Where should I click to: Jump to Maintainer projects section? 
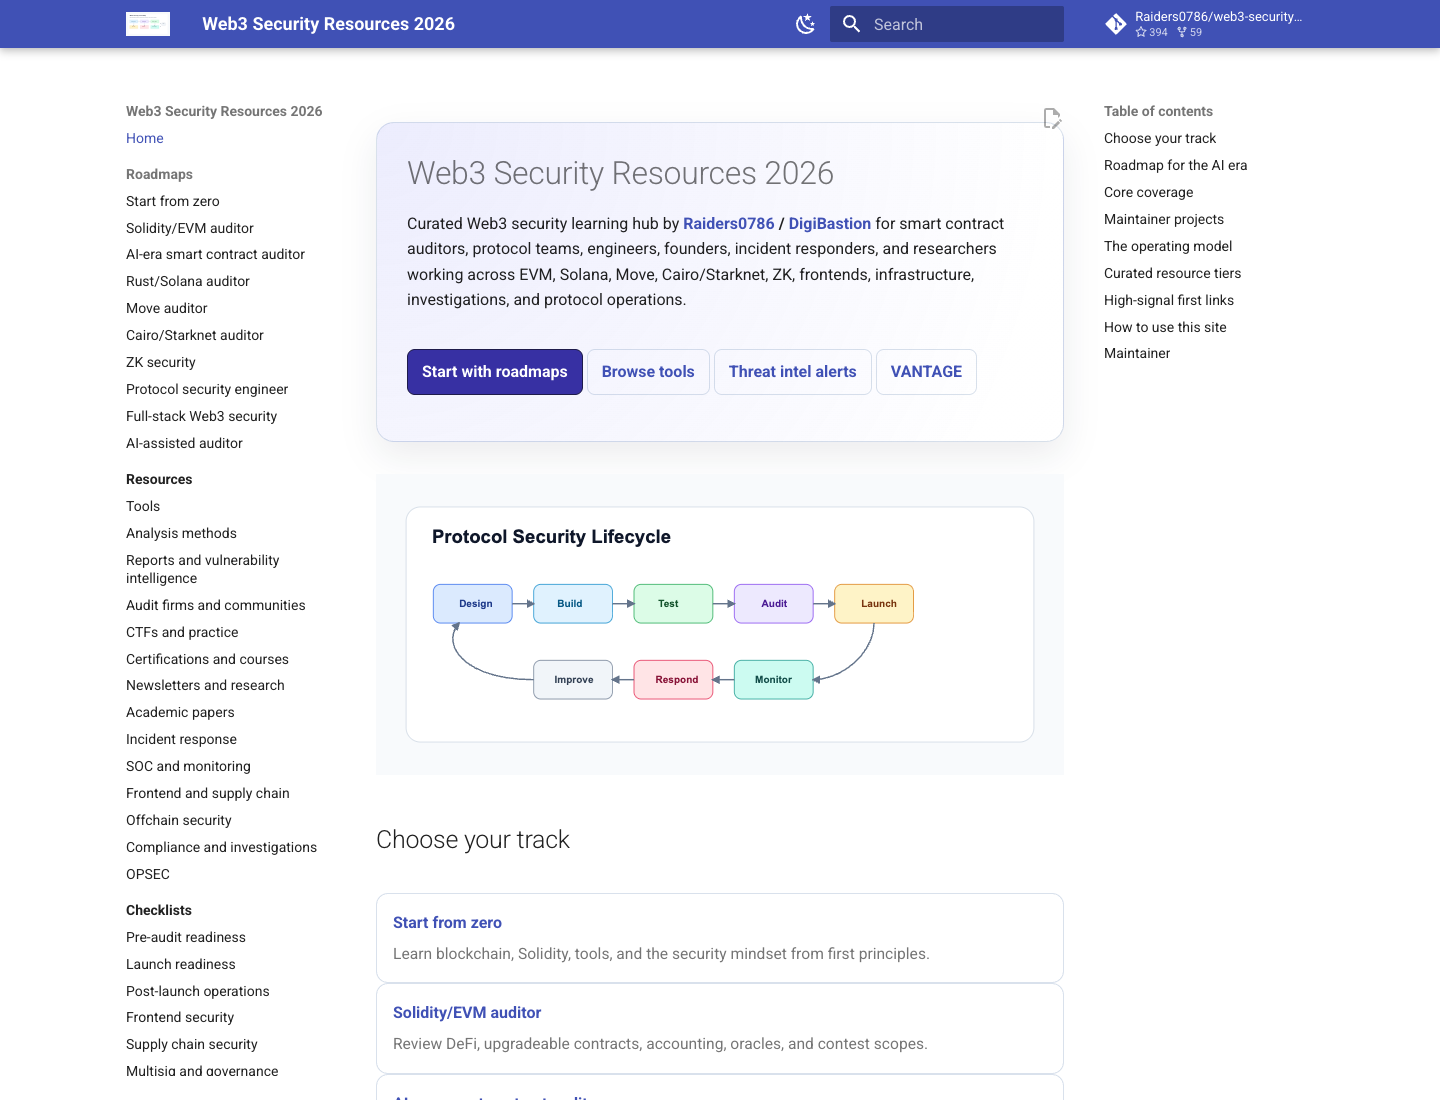(1164, 219)
